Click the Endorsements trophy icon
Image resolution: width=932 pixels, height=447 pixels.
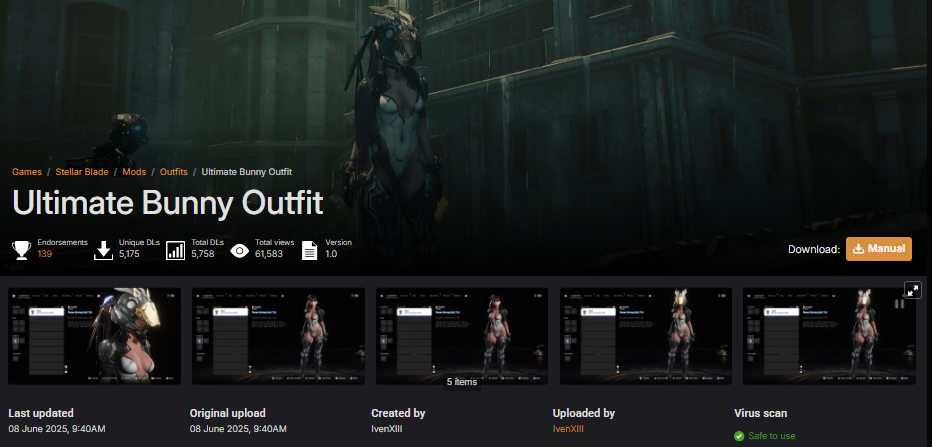tap(22, 250)
